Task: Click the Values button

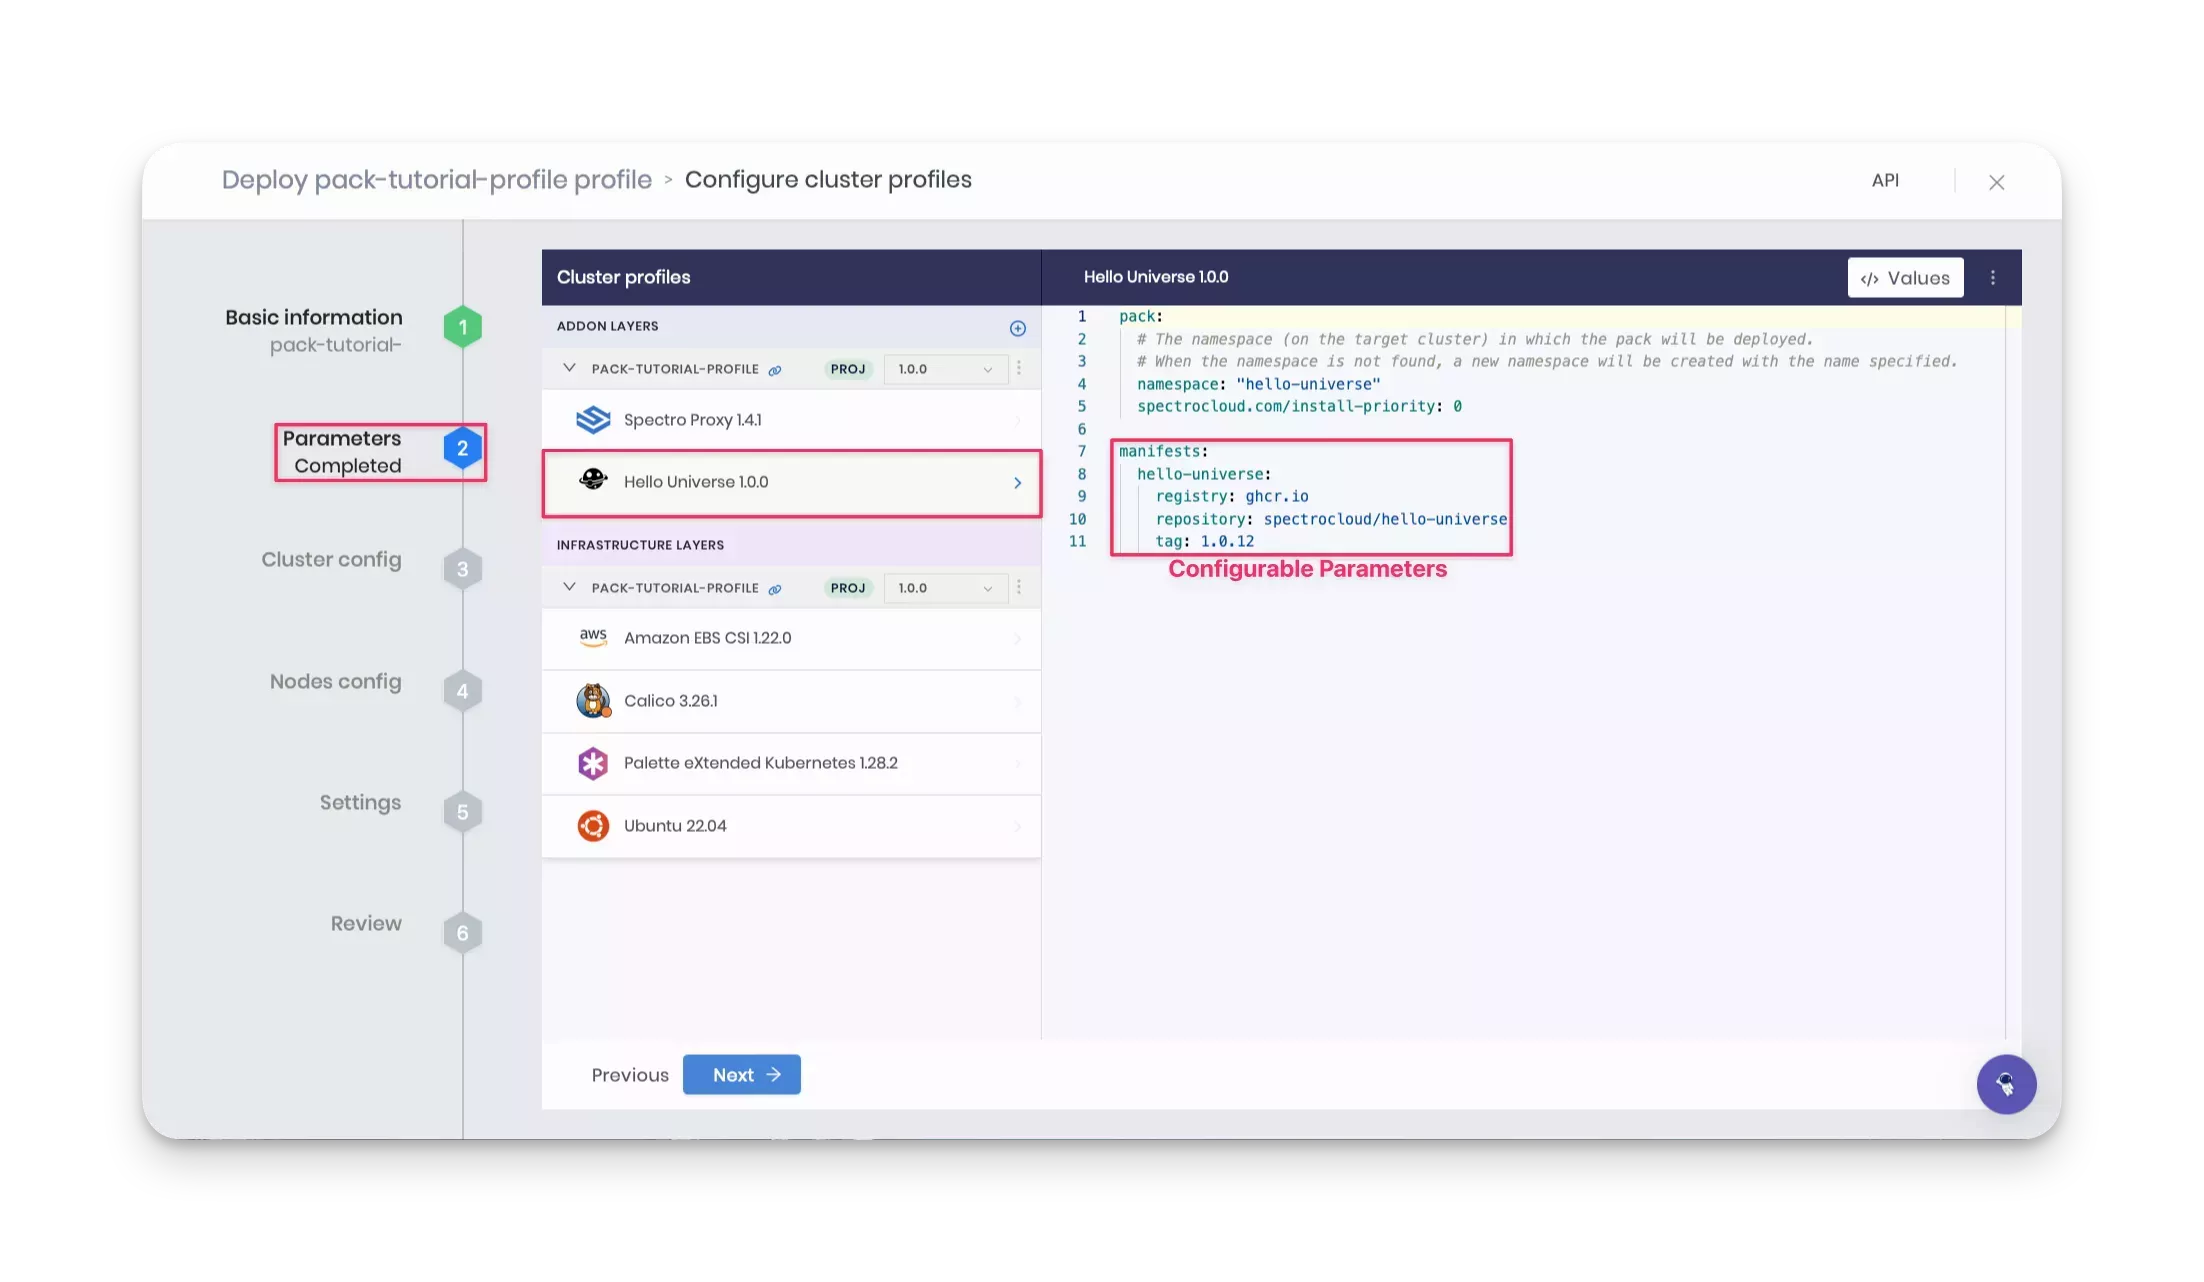Action: [x=1904, y=277]
